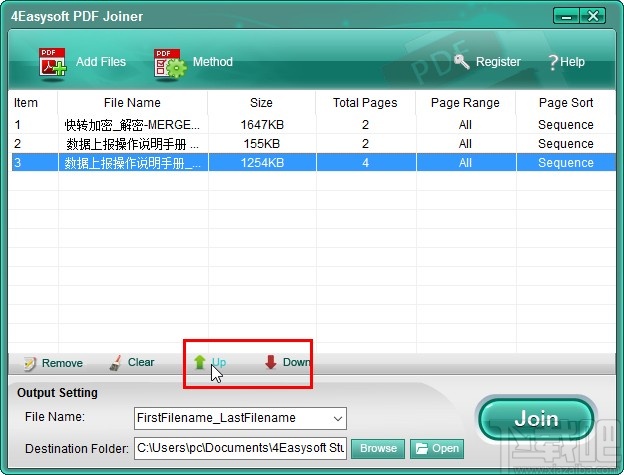
Task: Click the Sequence cell in row 2
Action: coord(566,144)
